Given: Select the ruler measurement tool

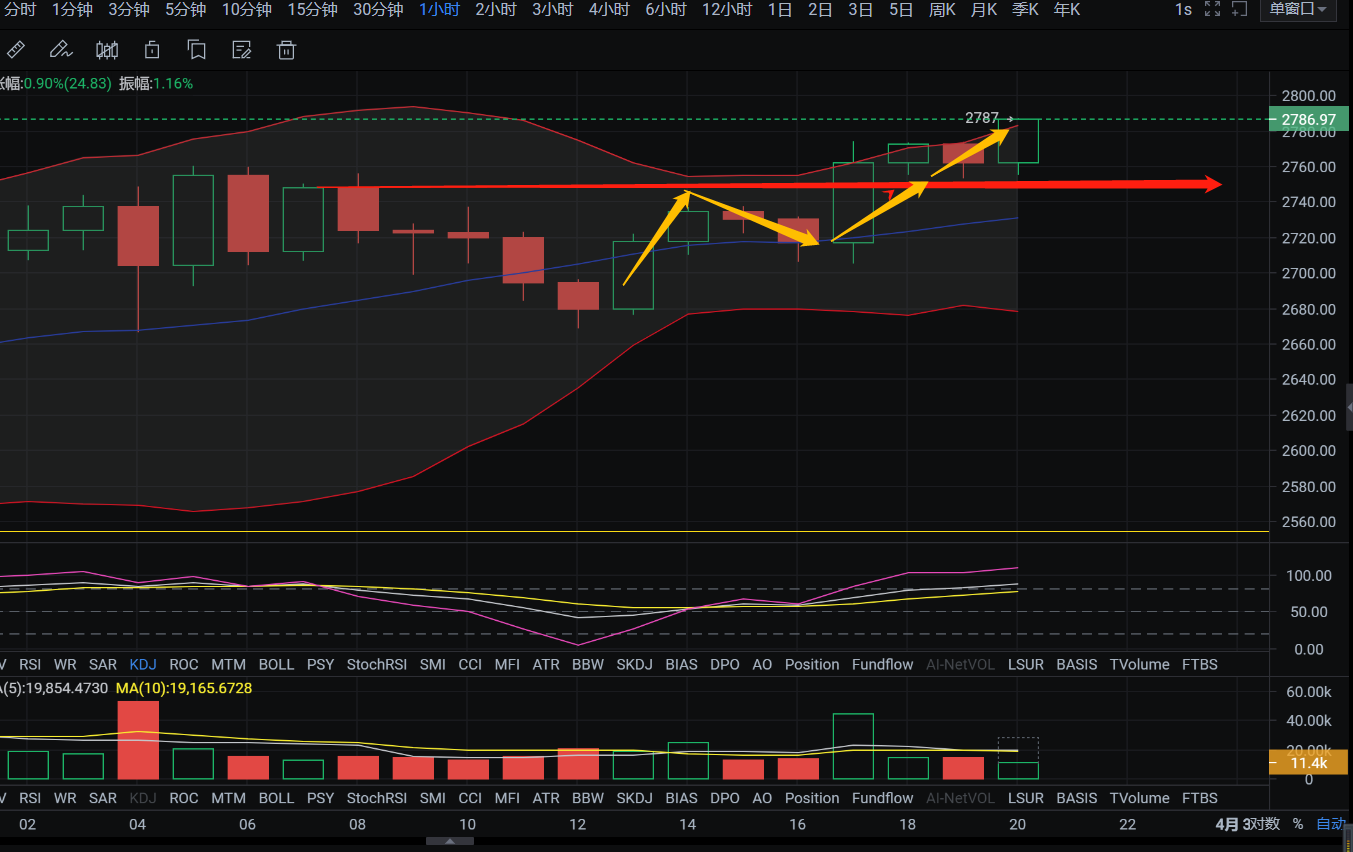Looking at the screenshot, I should click(x=16, y=49).
